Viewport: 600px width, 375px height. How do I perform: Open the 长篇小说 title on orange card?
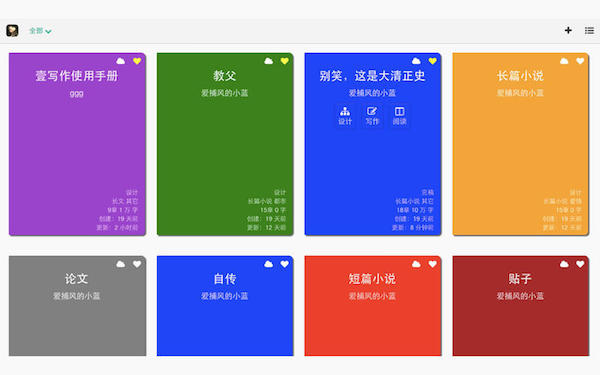coord(520,76)
